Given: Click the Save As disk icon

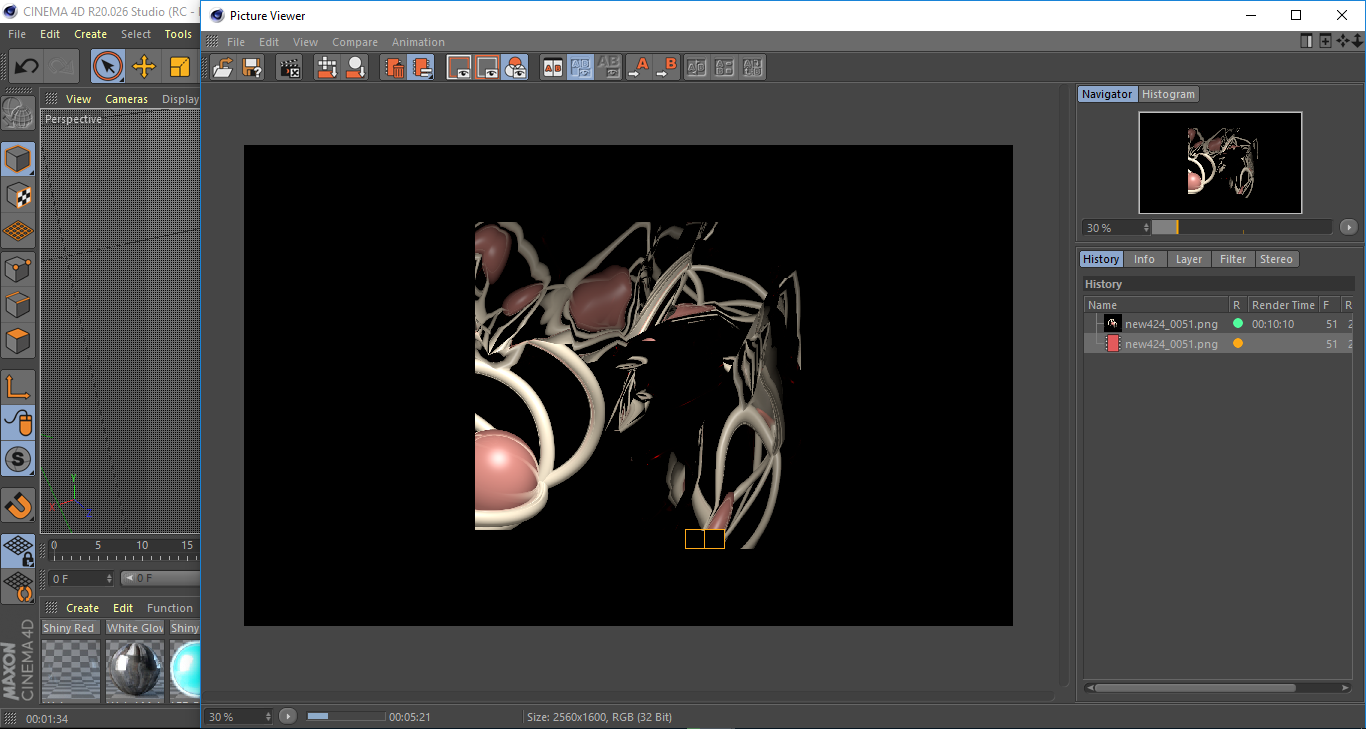Looking at the screenshot, I should pyautogui.click(x=252, y=67).
